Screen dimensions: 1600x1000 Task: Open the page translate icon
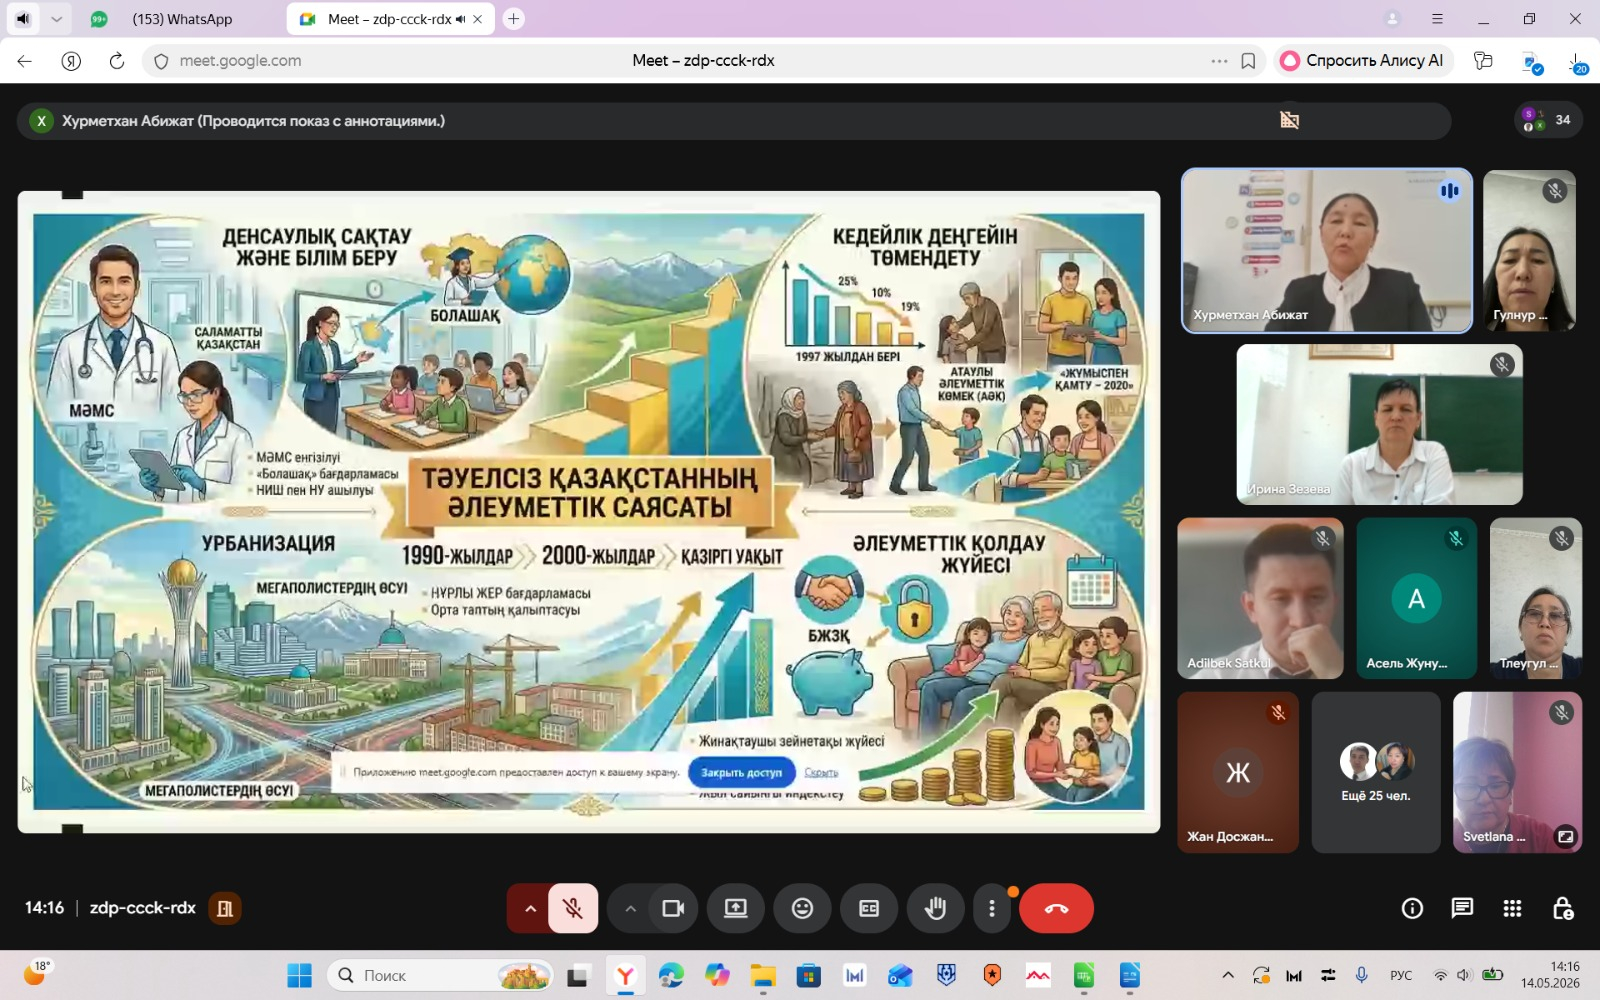[1531, 62]
